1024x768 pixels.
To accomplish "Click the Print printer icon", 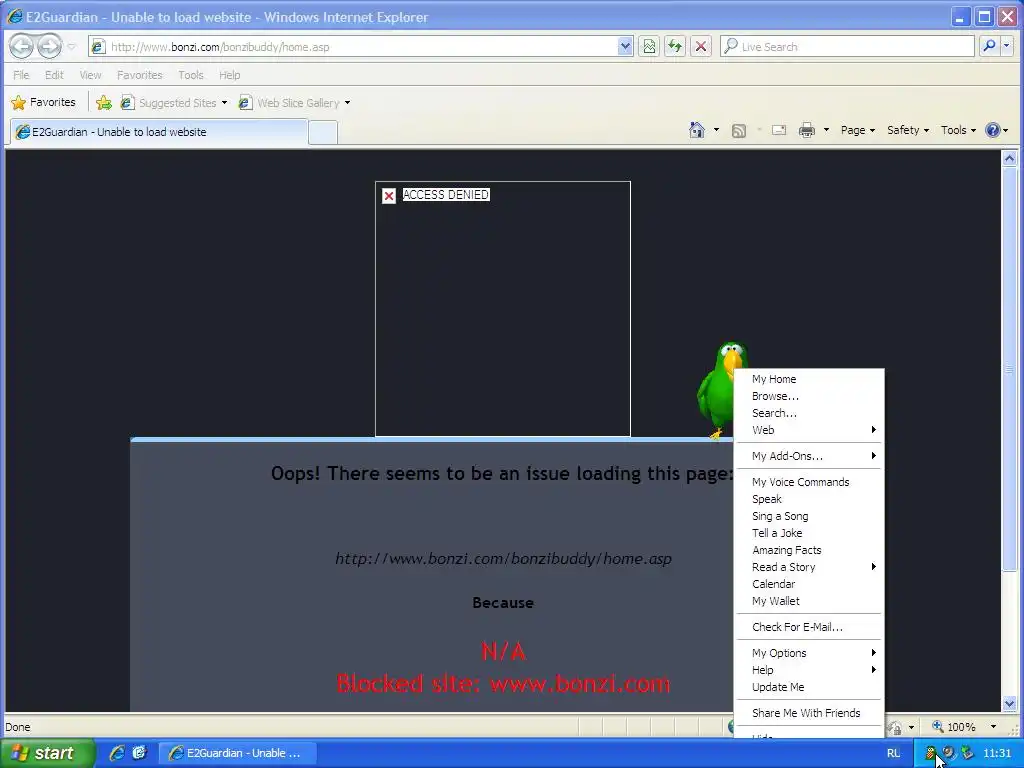I will (x=807, y=130).
